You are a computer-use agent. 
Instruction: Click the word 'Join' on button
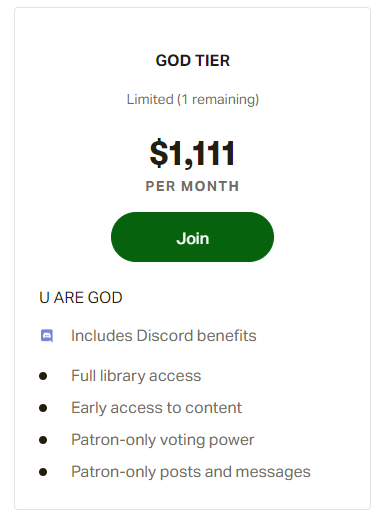tap(193, 239)
